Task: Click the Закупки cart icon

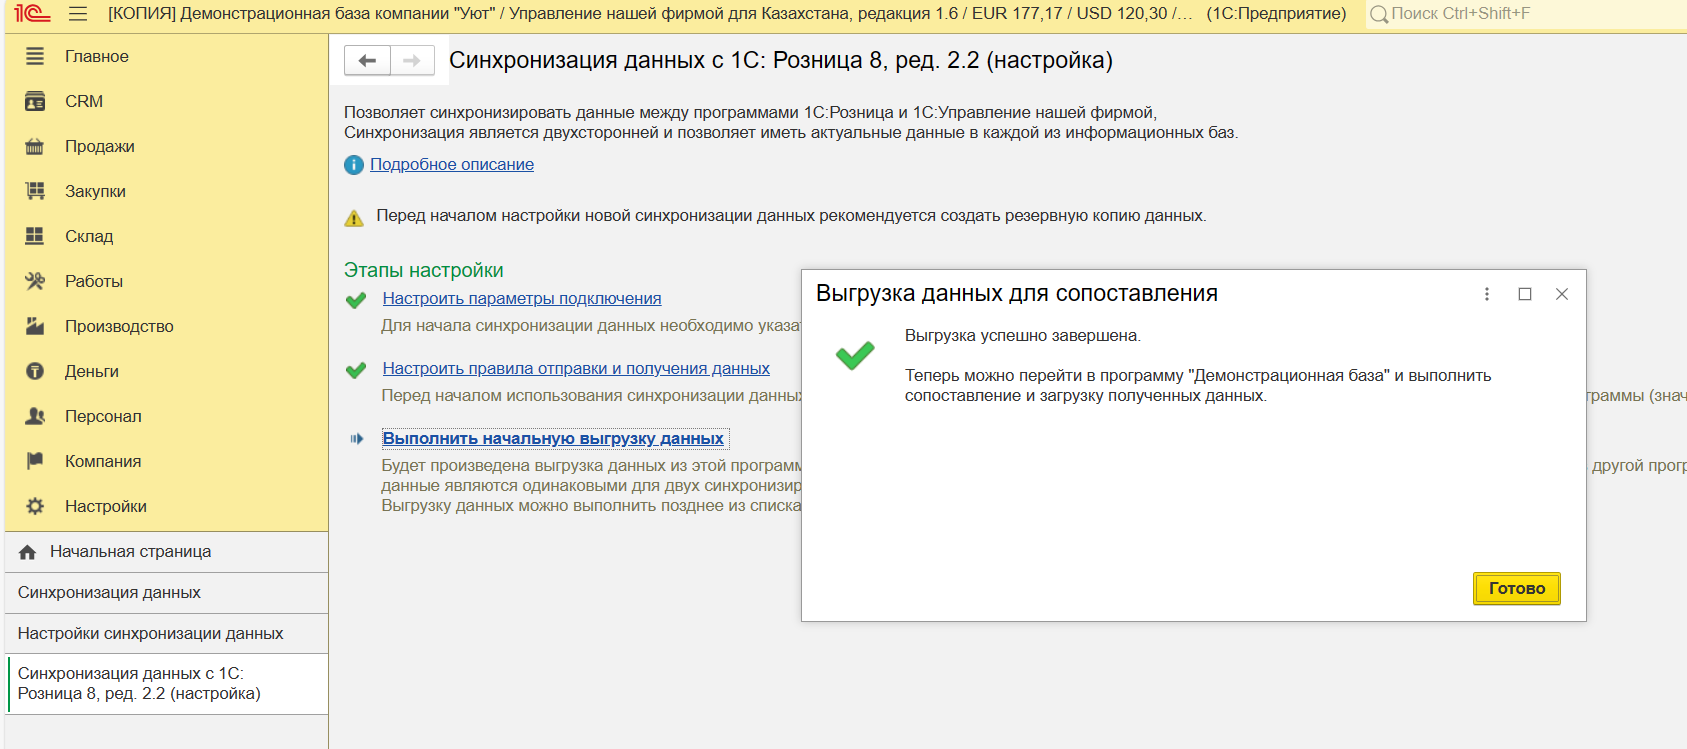Action: [35, 191]
